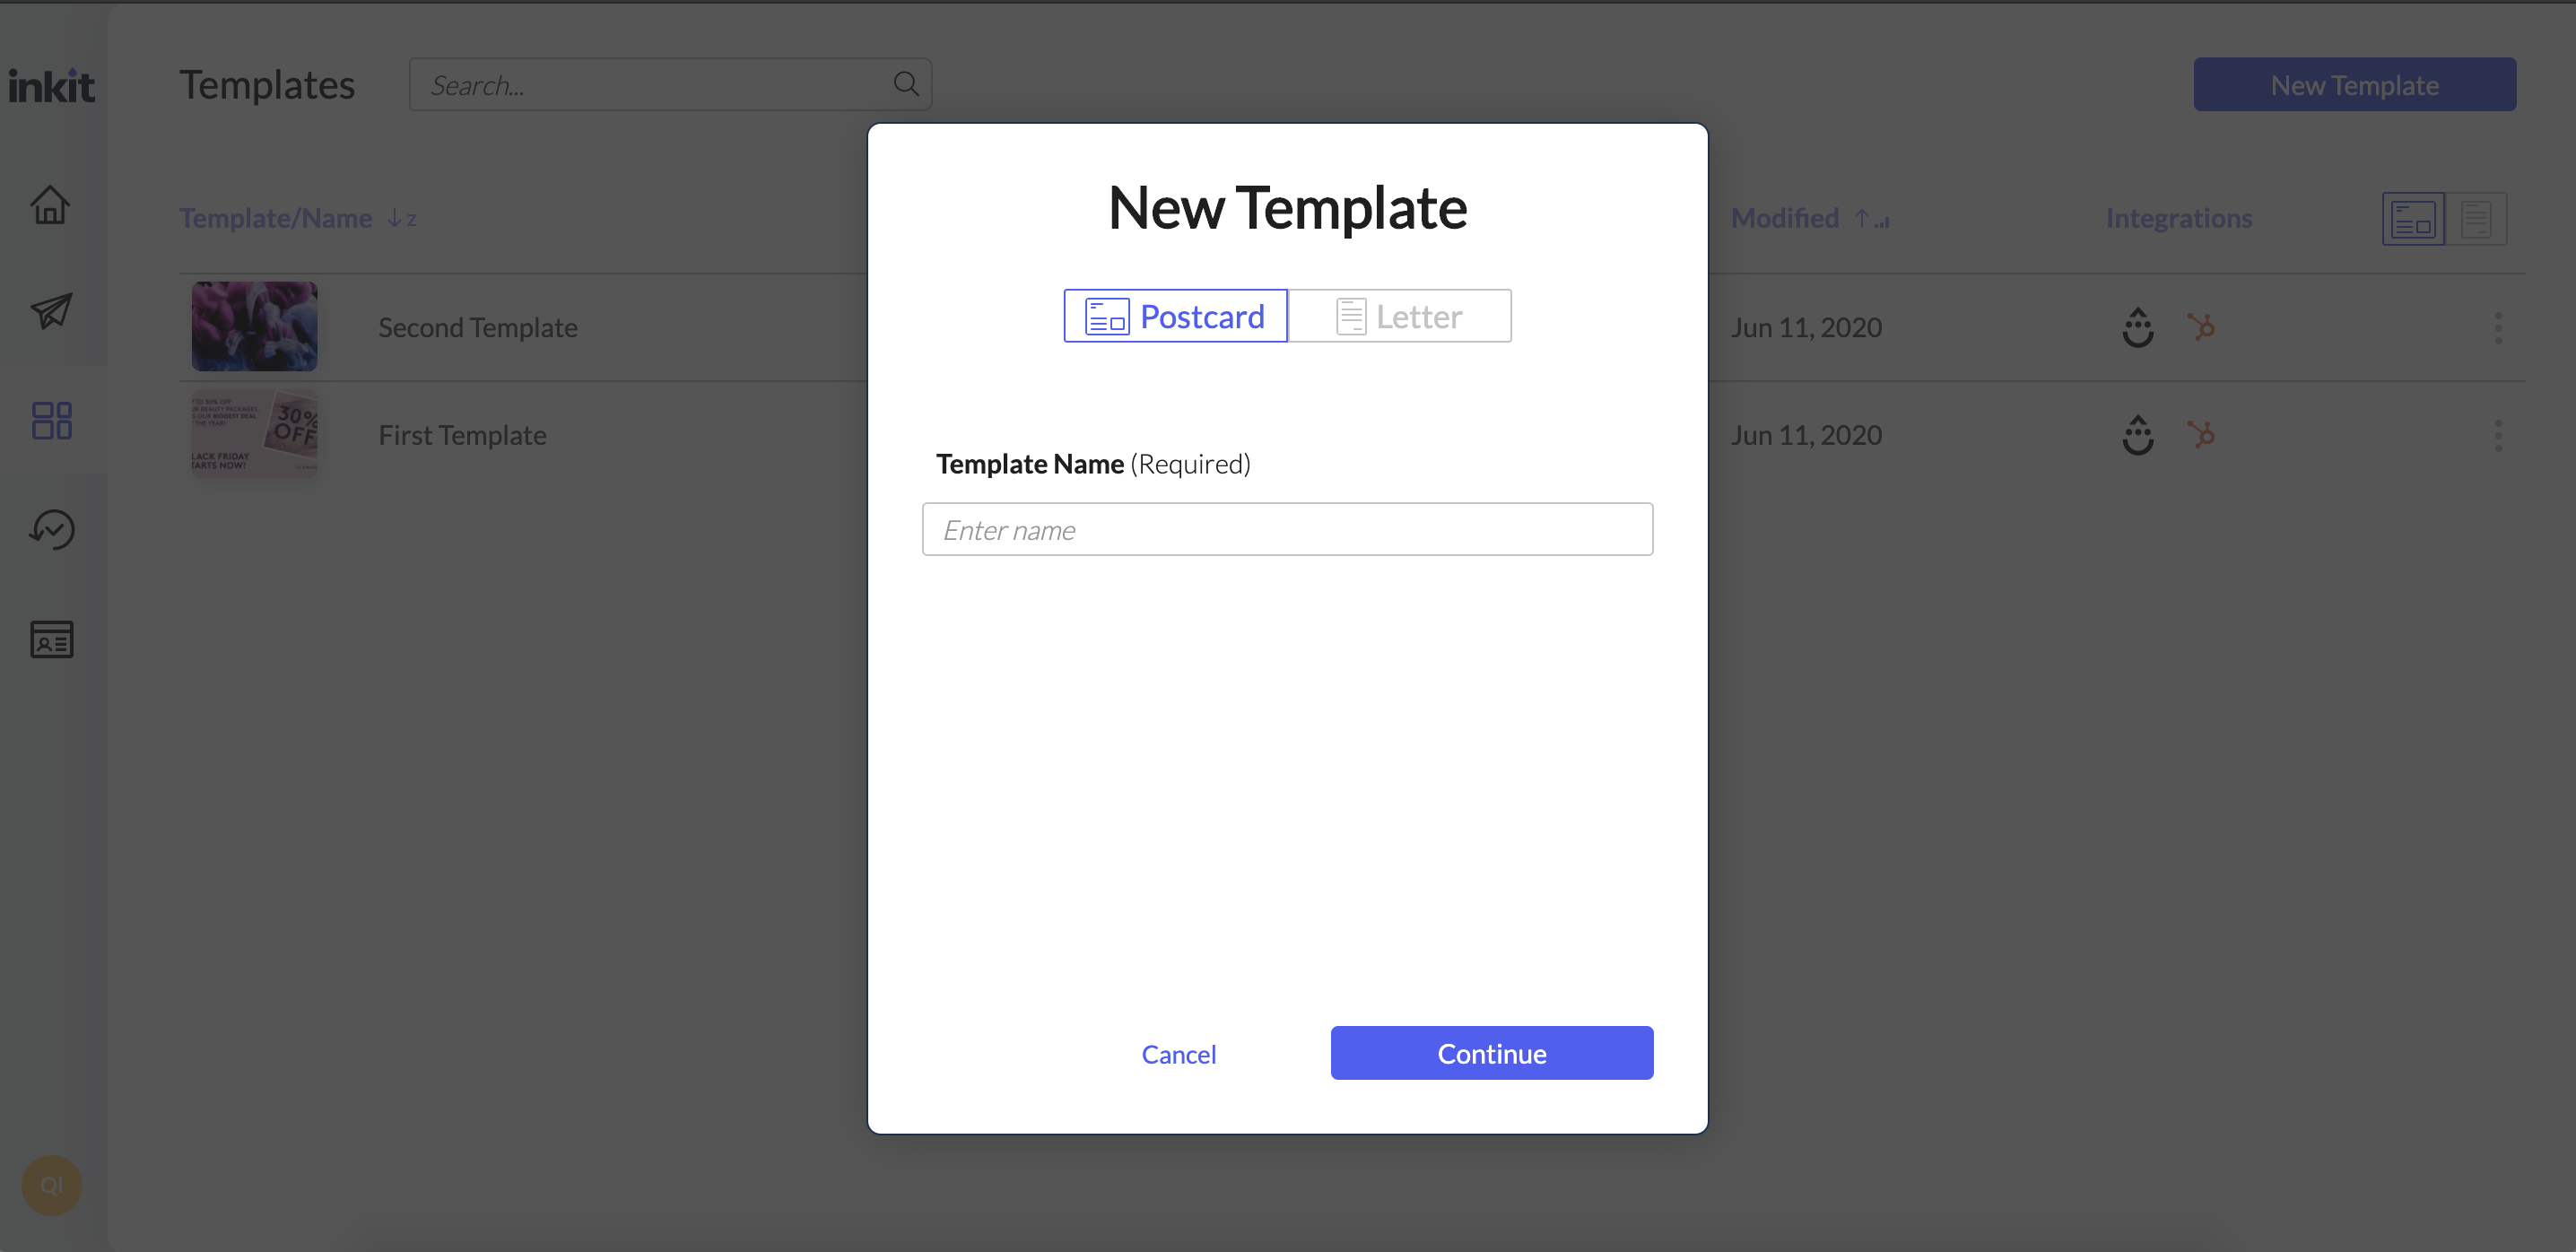This screenshot has height=1252, width=2576.
Task: Click the search magnifier icon
Action: 906,84
